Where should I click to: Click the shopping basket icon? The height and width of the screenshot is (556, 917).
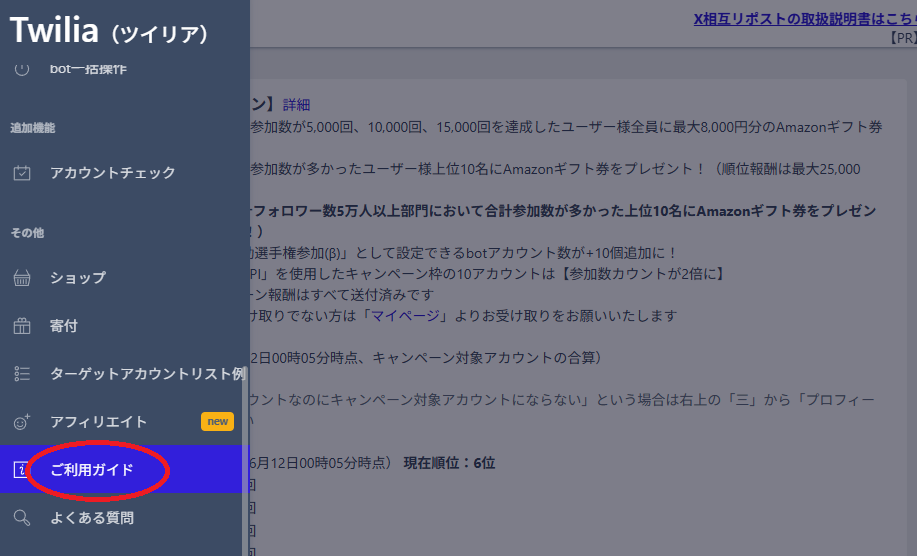pyautogui.click(x=22, y=278)
